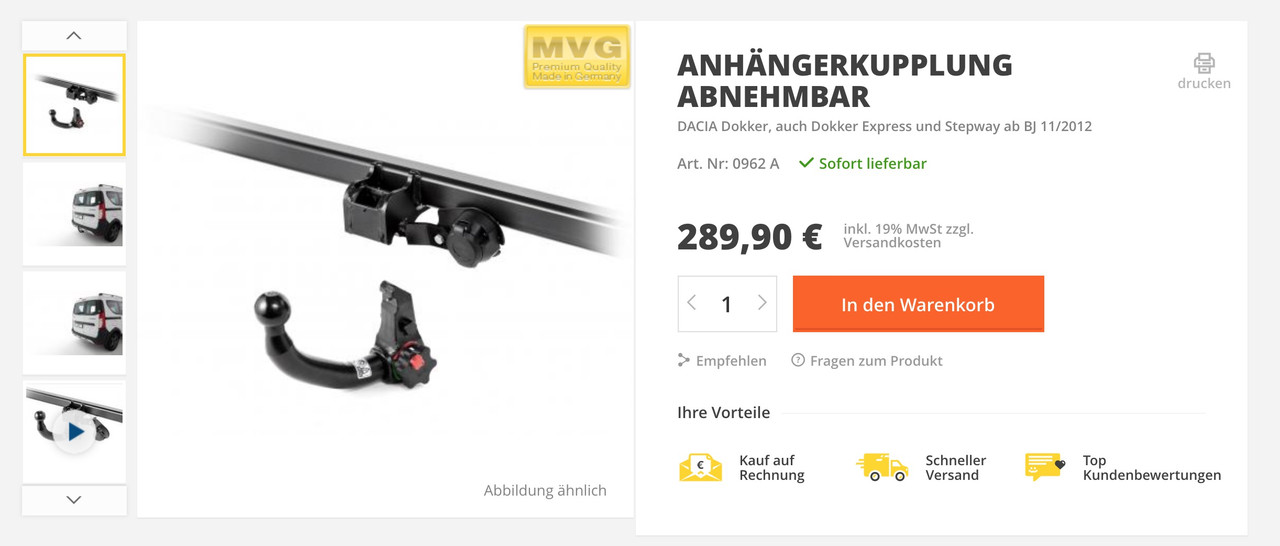Click the MVG Premium Quality badge
The width and height of the screenshot is (1280, 546).
[x=577, y=57]
